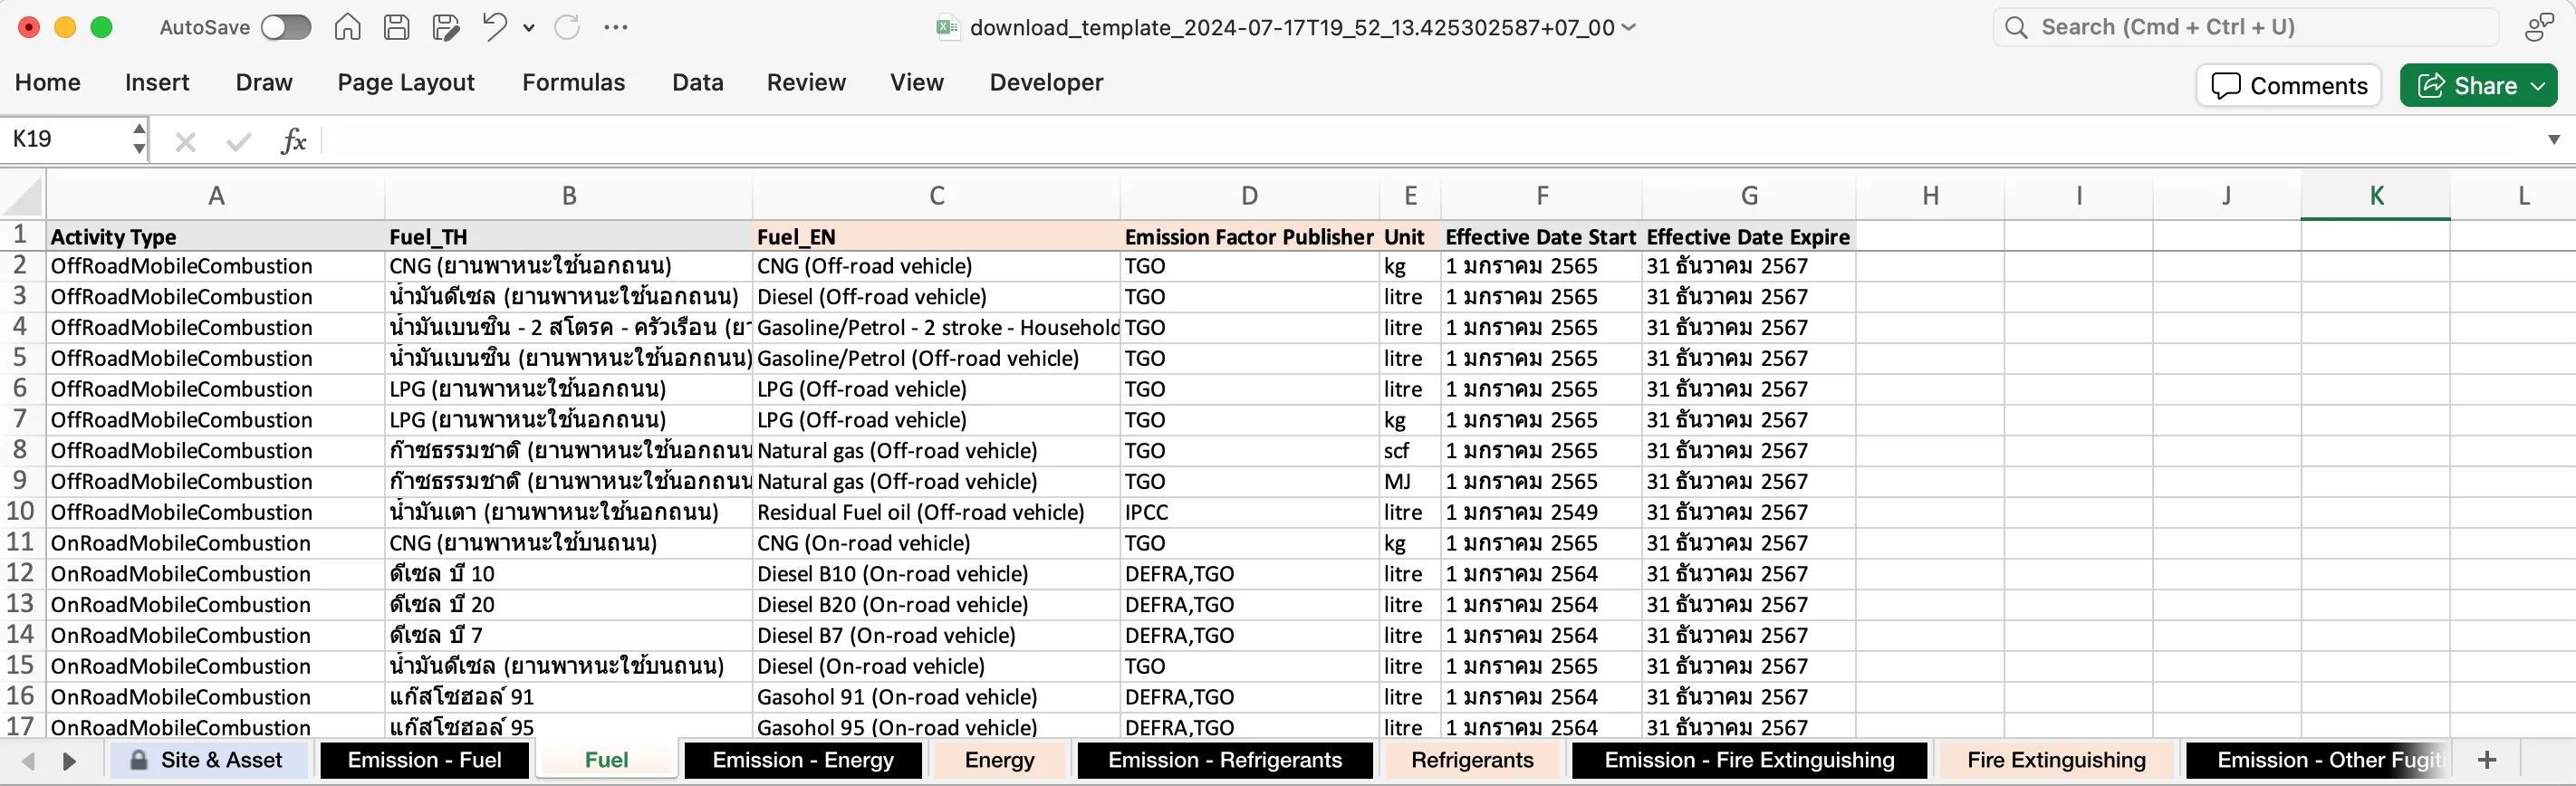Open the more options ellipsis menu
This screenshot has width=2576, height=786.
(x=616, y=27)
